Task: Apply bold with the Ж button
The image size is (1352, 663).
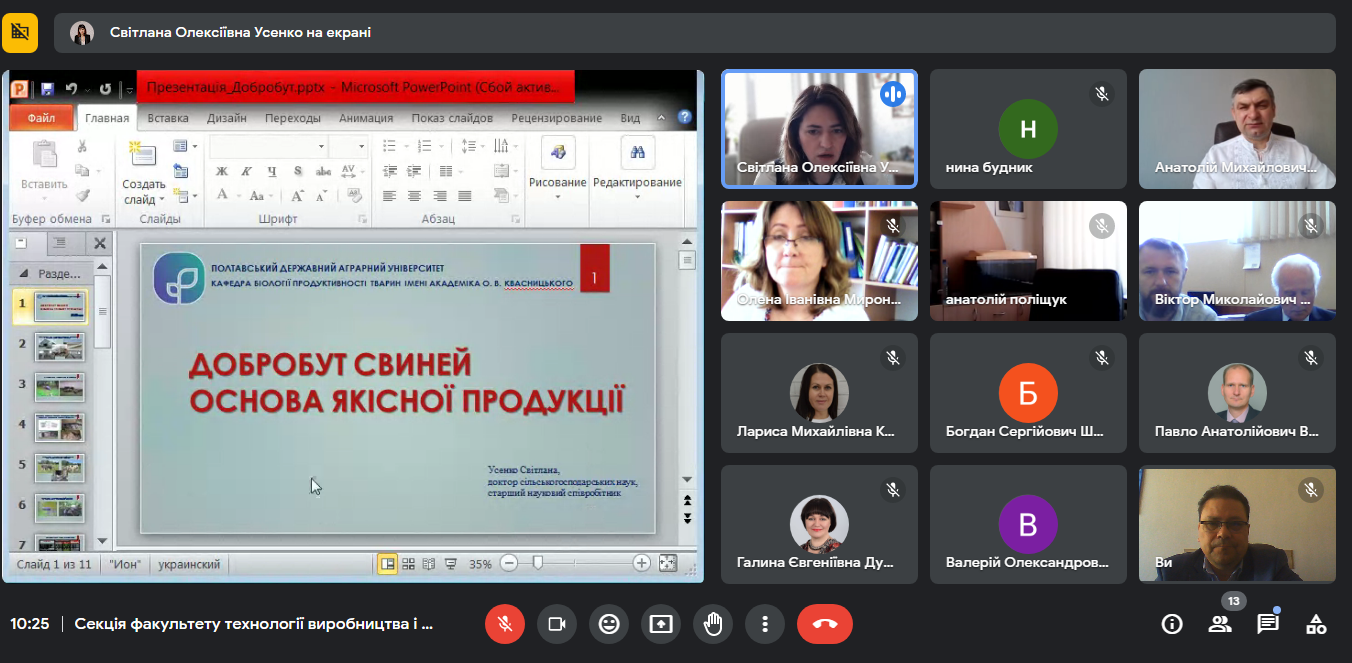Action: pyautogui.click(x=223, y=171)
